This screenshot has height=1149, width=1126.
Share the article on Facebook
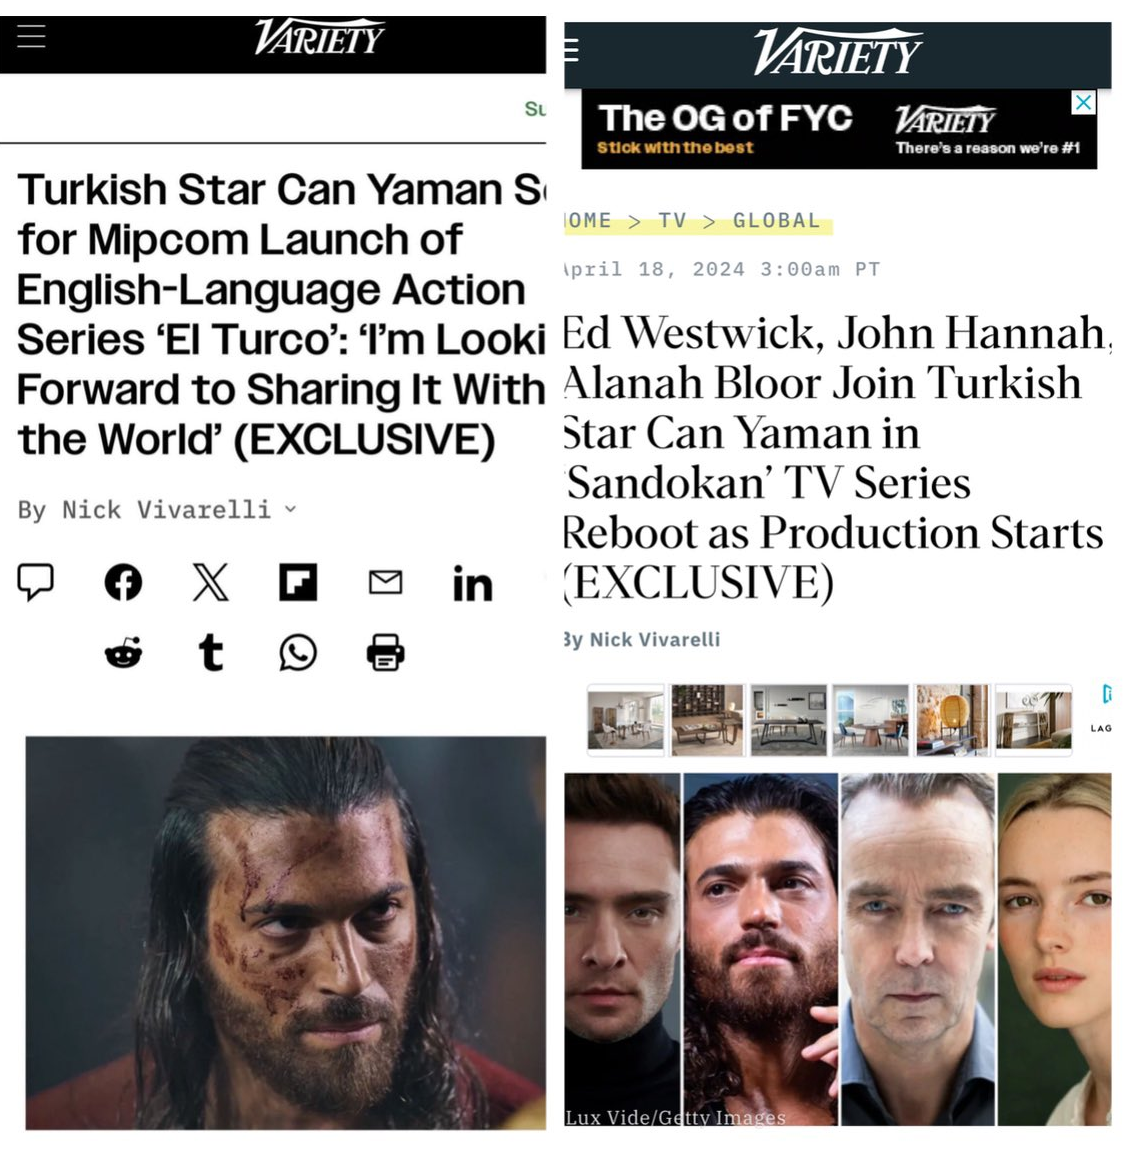123,583
